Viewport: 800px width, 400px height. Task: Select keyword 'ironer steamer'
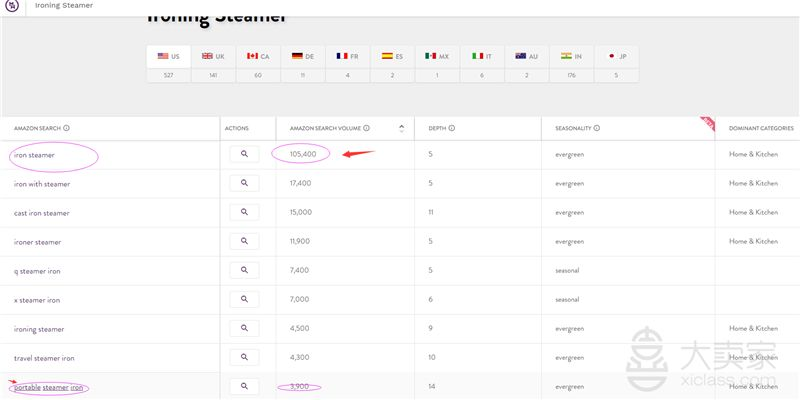pyautogui.click(x=37, y=242)
